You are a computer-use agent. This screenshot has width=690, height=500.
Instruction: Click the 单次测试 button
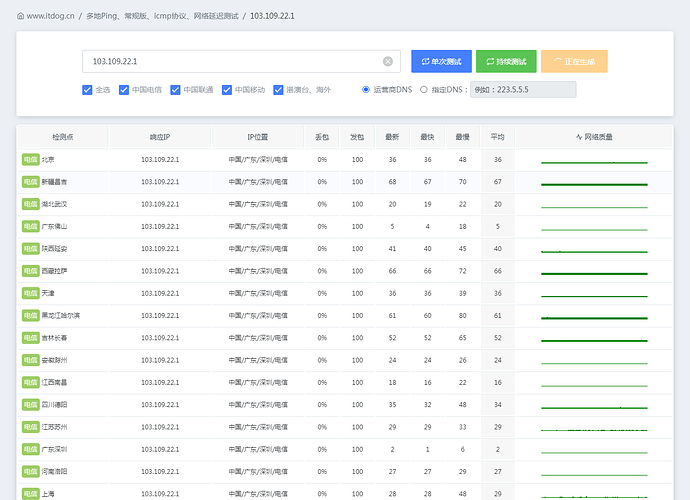click(x=441, y=61)
